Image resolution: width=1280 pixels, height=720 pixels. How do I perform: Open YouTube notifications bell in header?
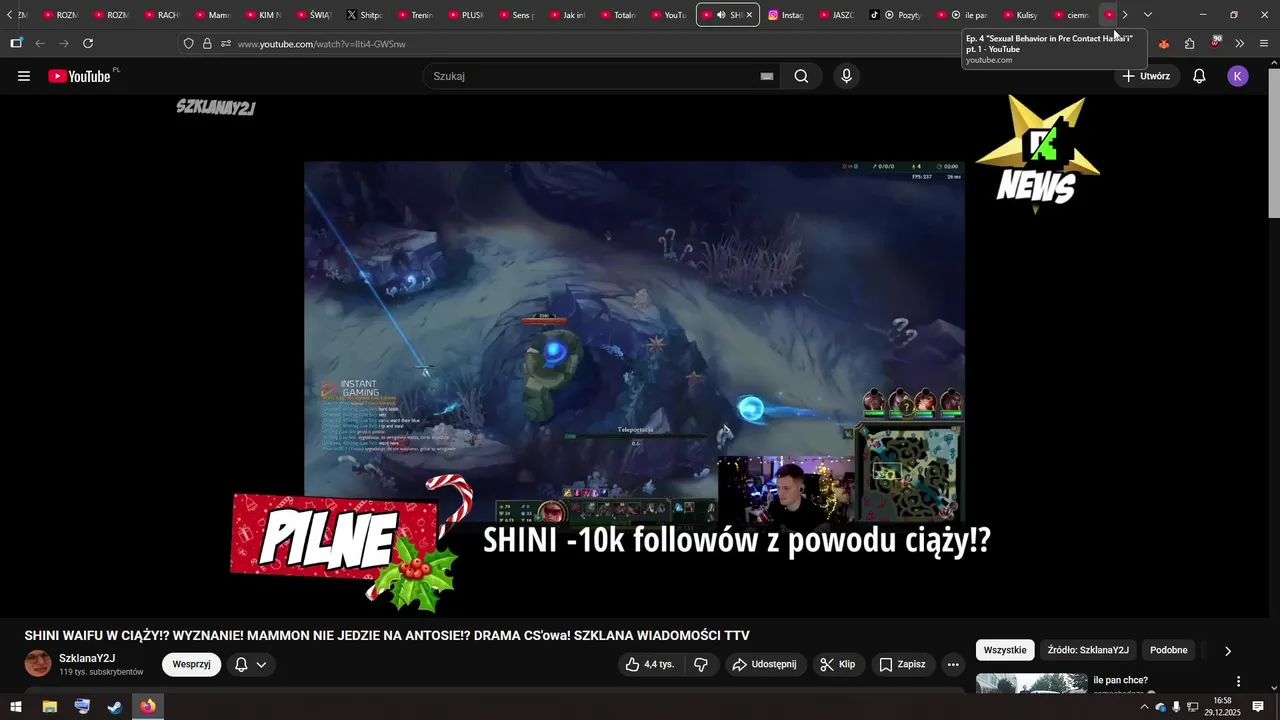[x=1199, y=76]
